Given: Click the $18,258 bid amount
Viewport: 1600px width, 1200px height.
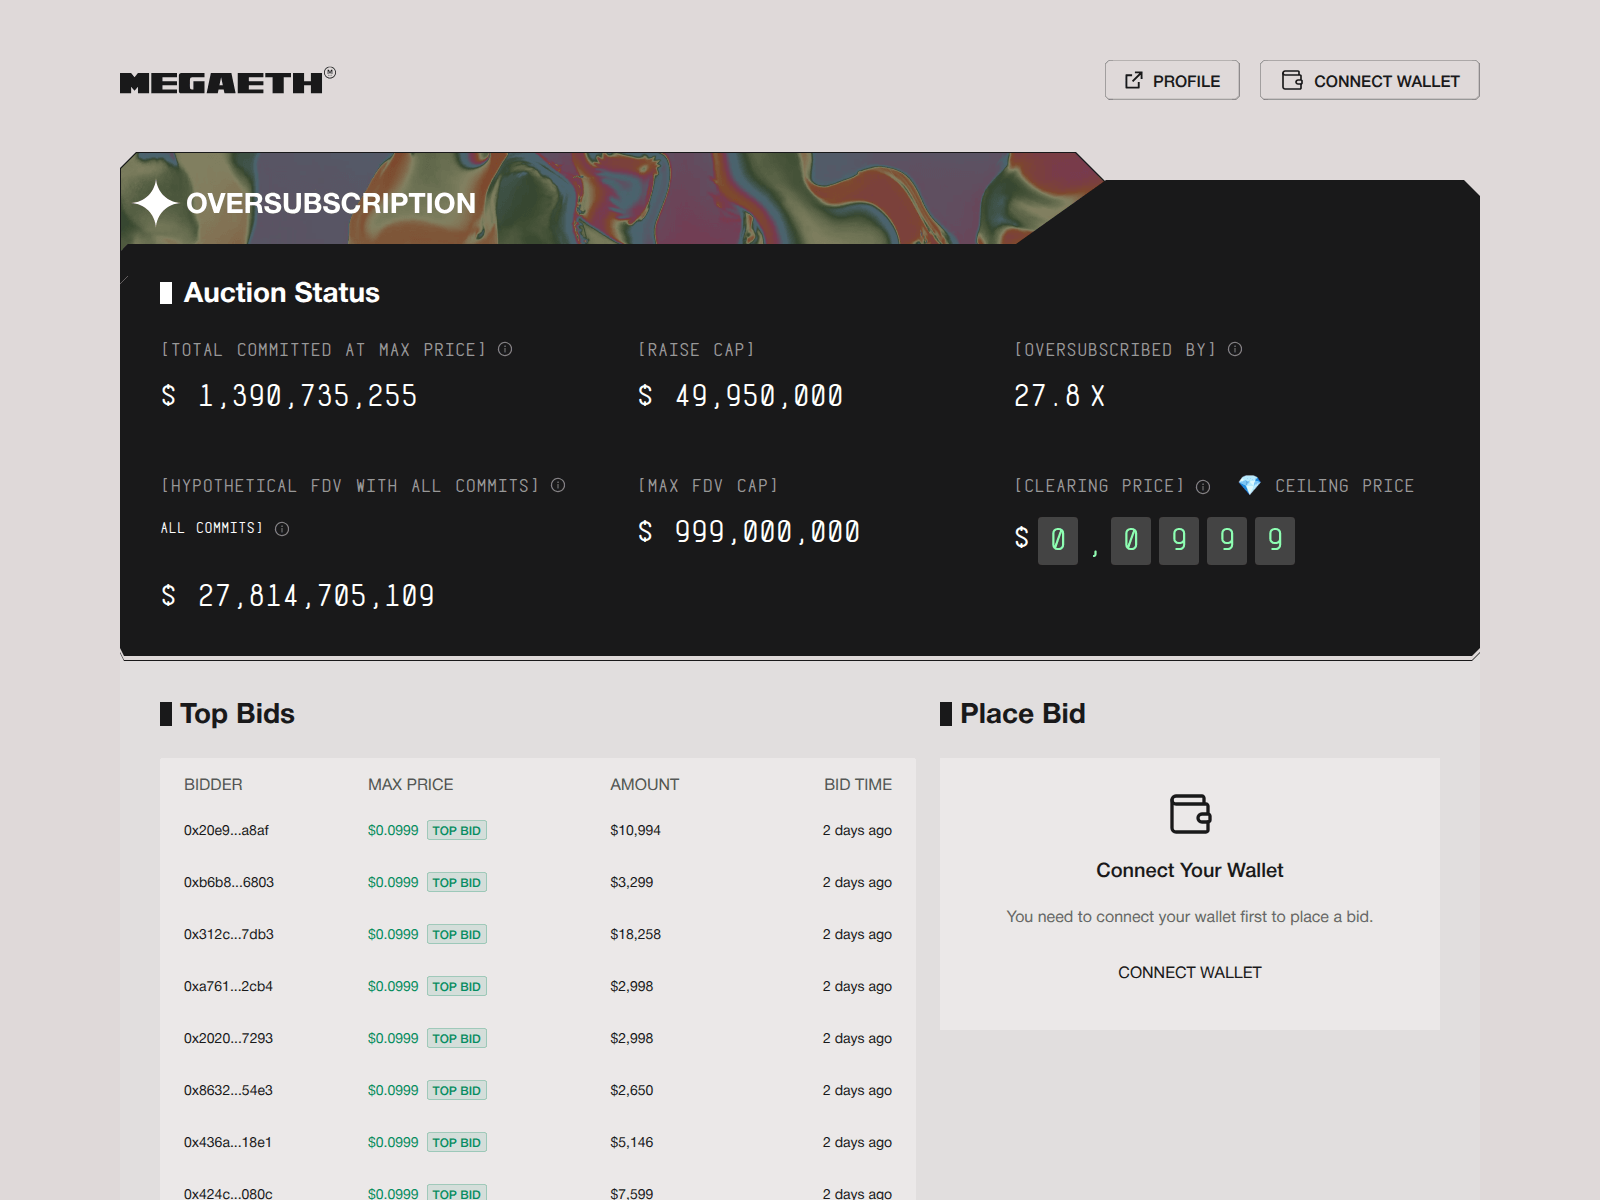Looking at the screenshot, I should point(636,934).
